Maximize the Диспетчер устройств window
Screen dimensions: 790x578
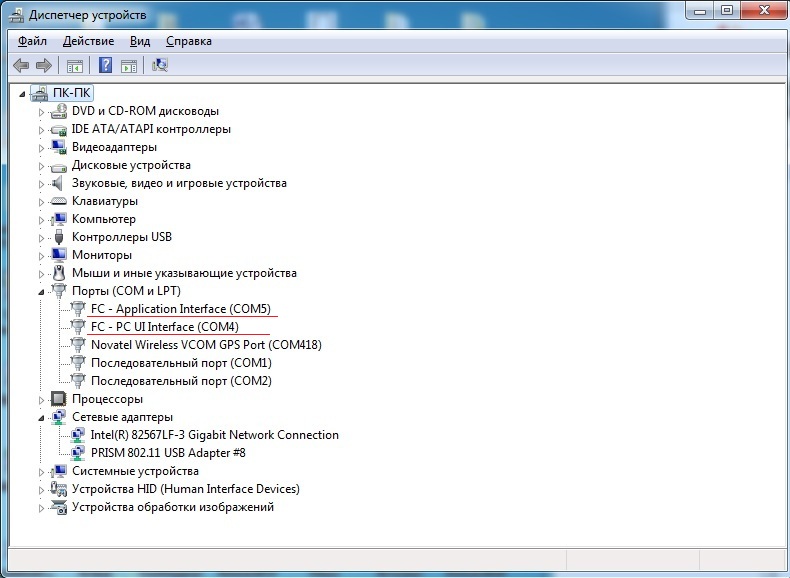(x=727, y=11)
